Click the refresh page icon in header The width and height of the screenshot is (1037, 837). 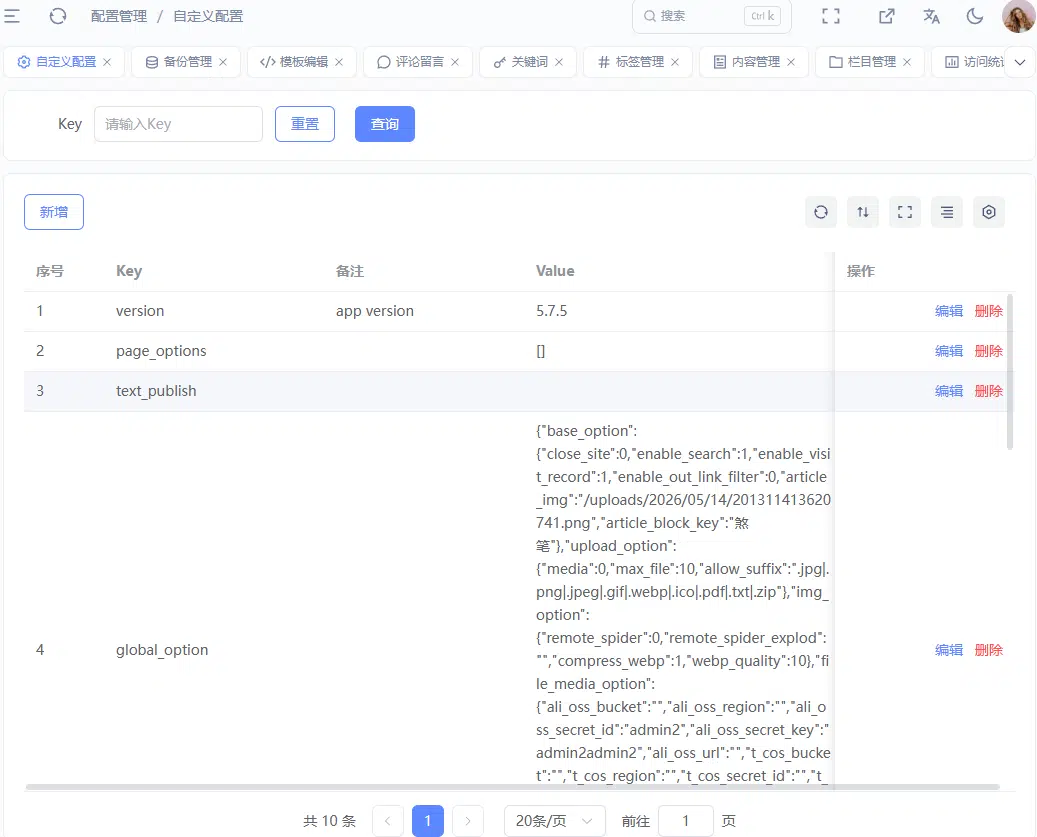tap(58, 16)
